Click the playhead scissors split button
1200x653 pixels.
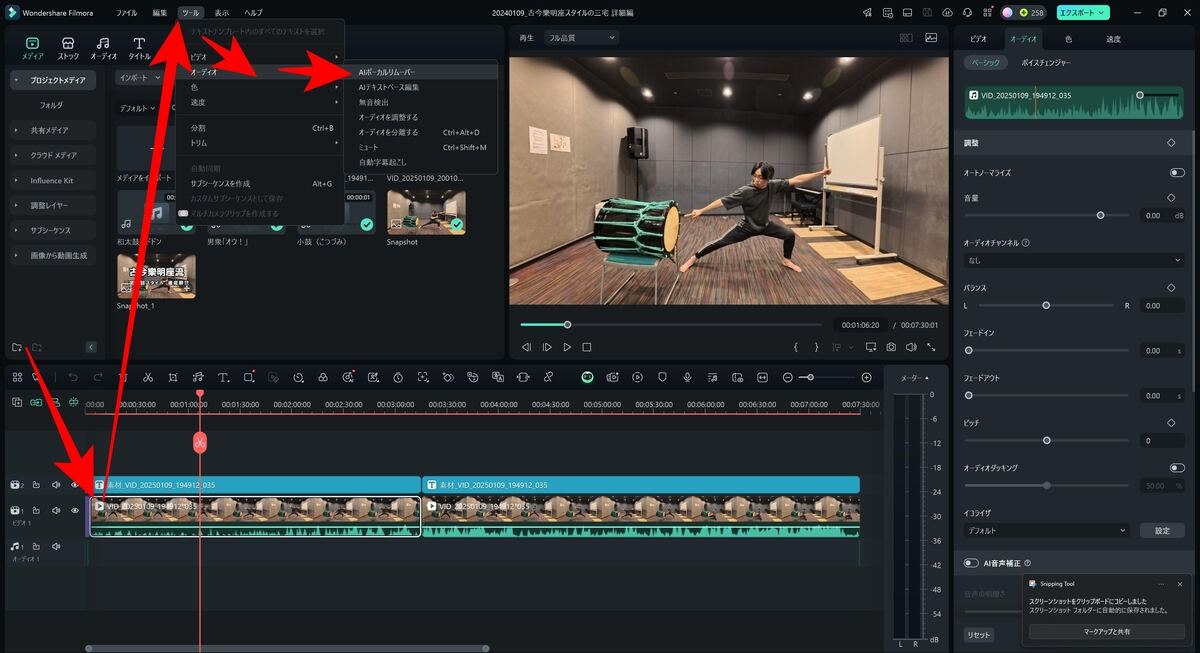coord(200,441)
